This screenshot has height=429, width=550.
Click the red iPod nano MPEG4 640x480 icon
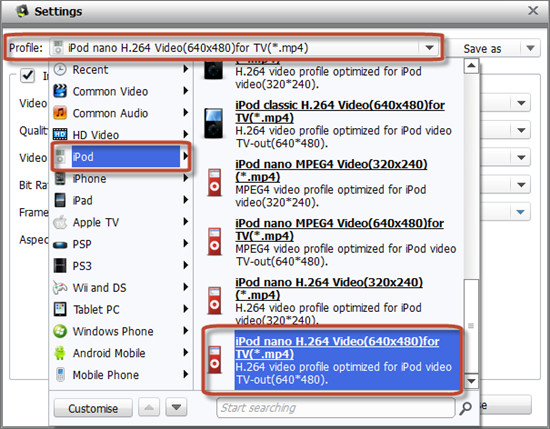click(215, 241)
